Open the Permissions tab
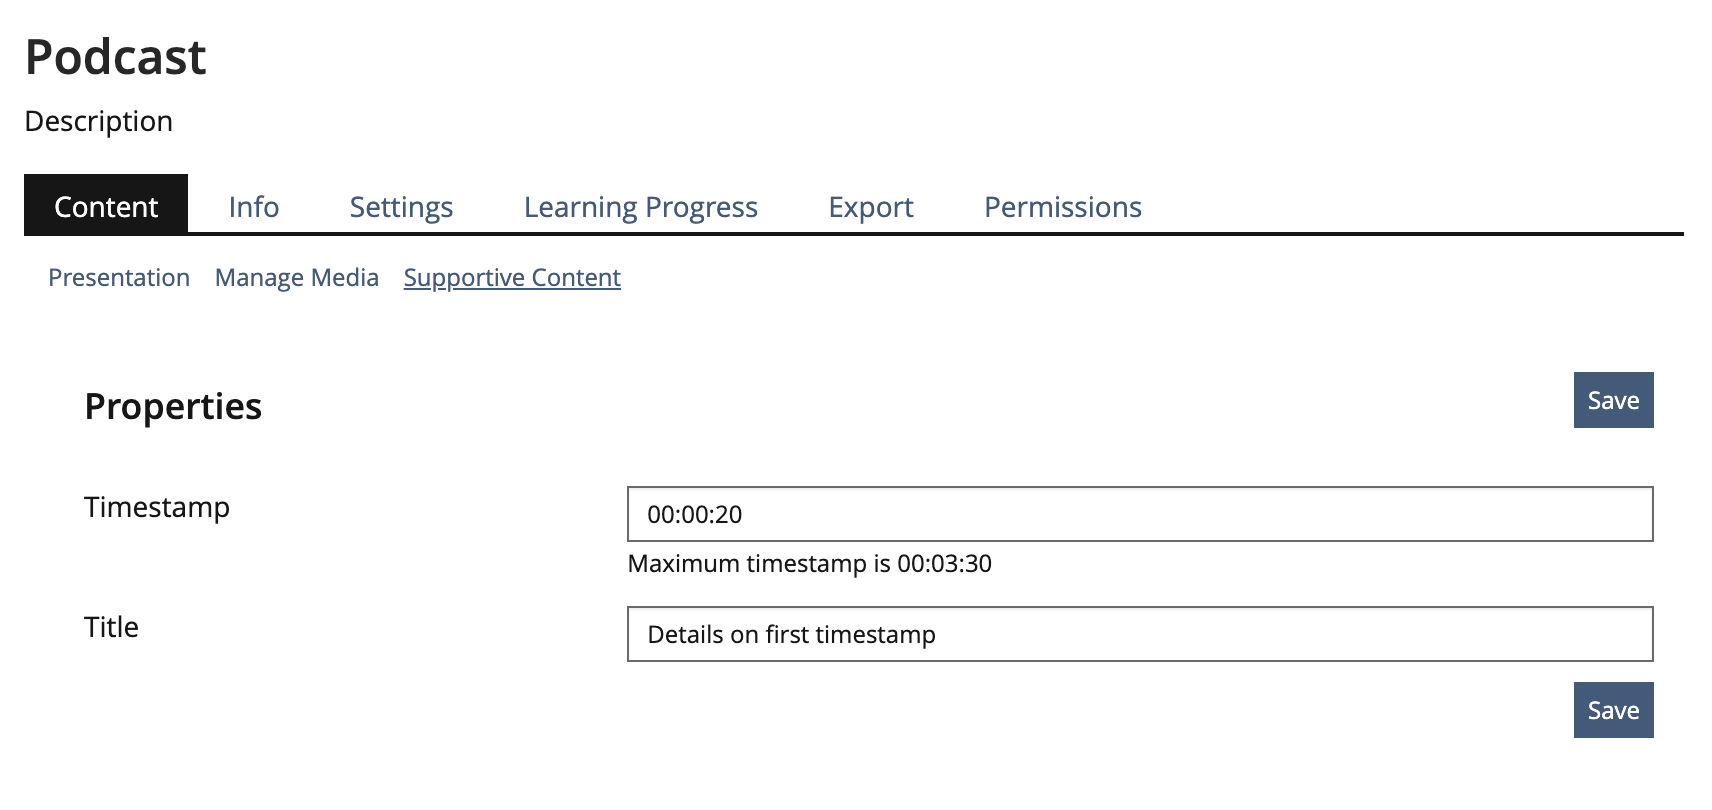1712x810 pixels. pos(1062,206)
